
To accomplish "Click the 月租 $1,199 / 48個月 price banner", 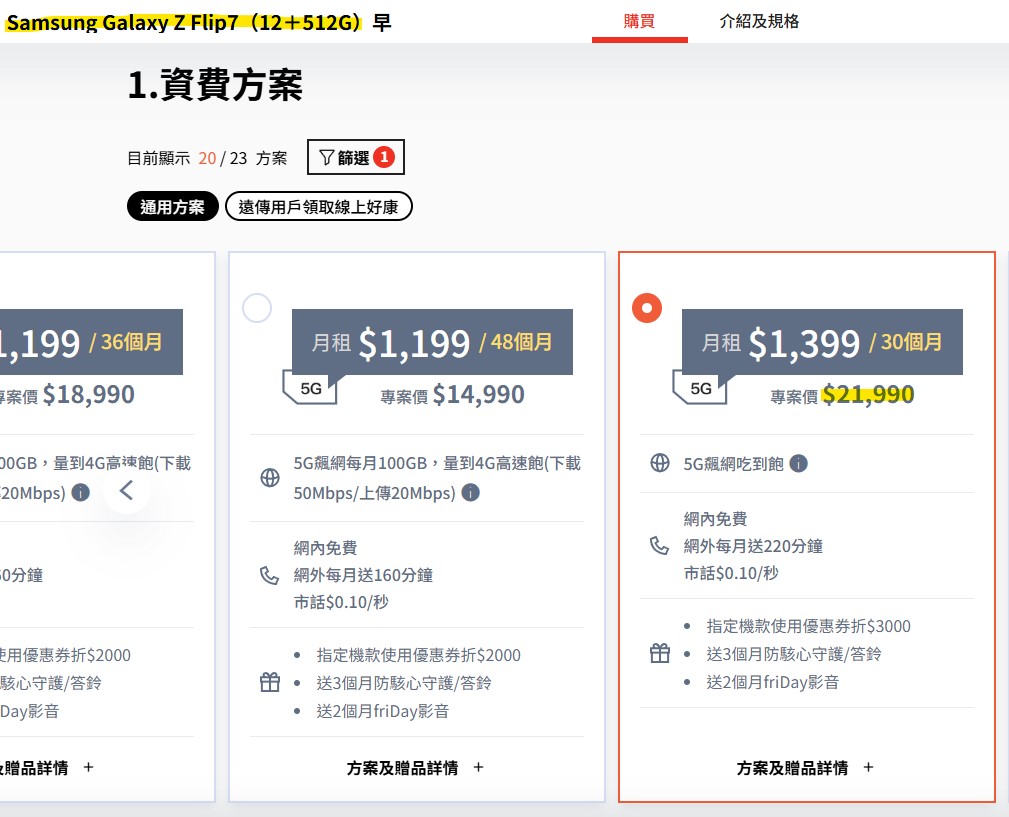I will coord(432,342).
